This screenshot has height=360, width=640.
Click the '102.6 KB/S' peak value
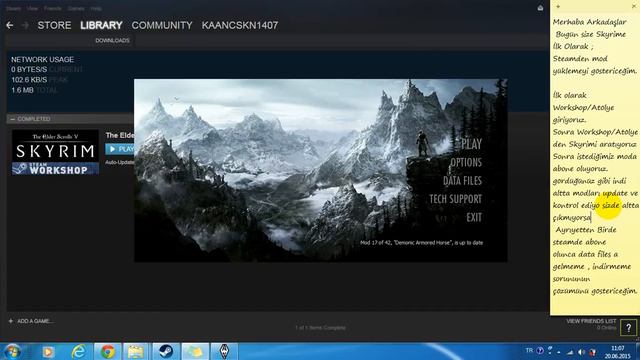tap(29, 80)
